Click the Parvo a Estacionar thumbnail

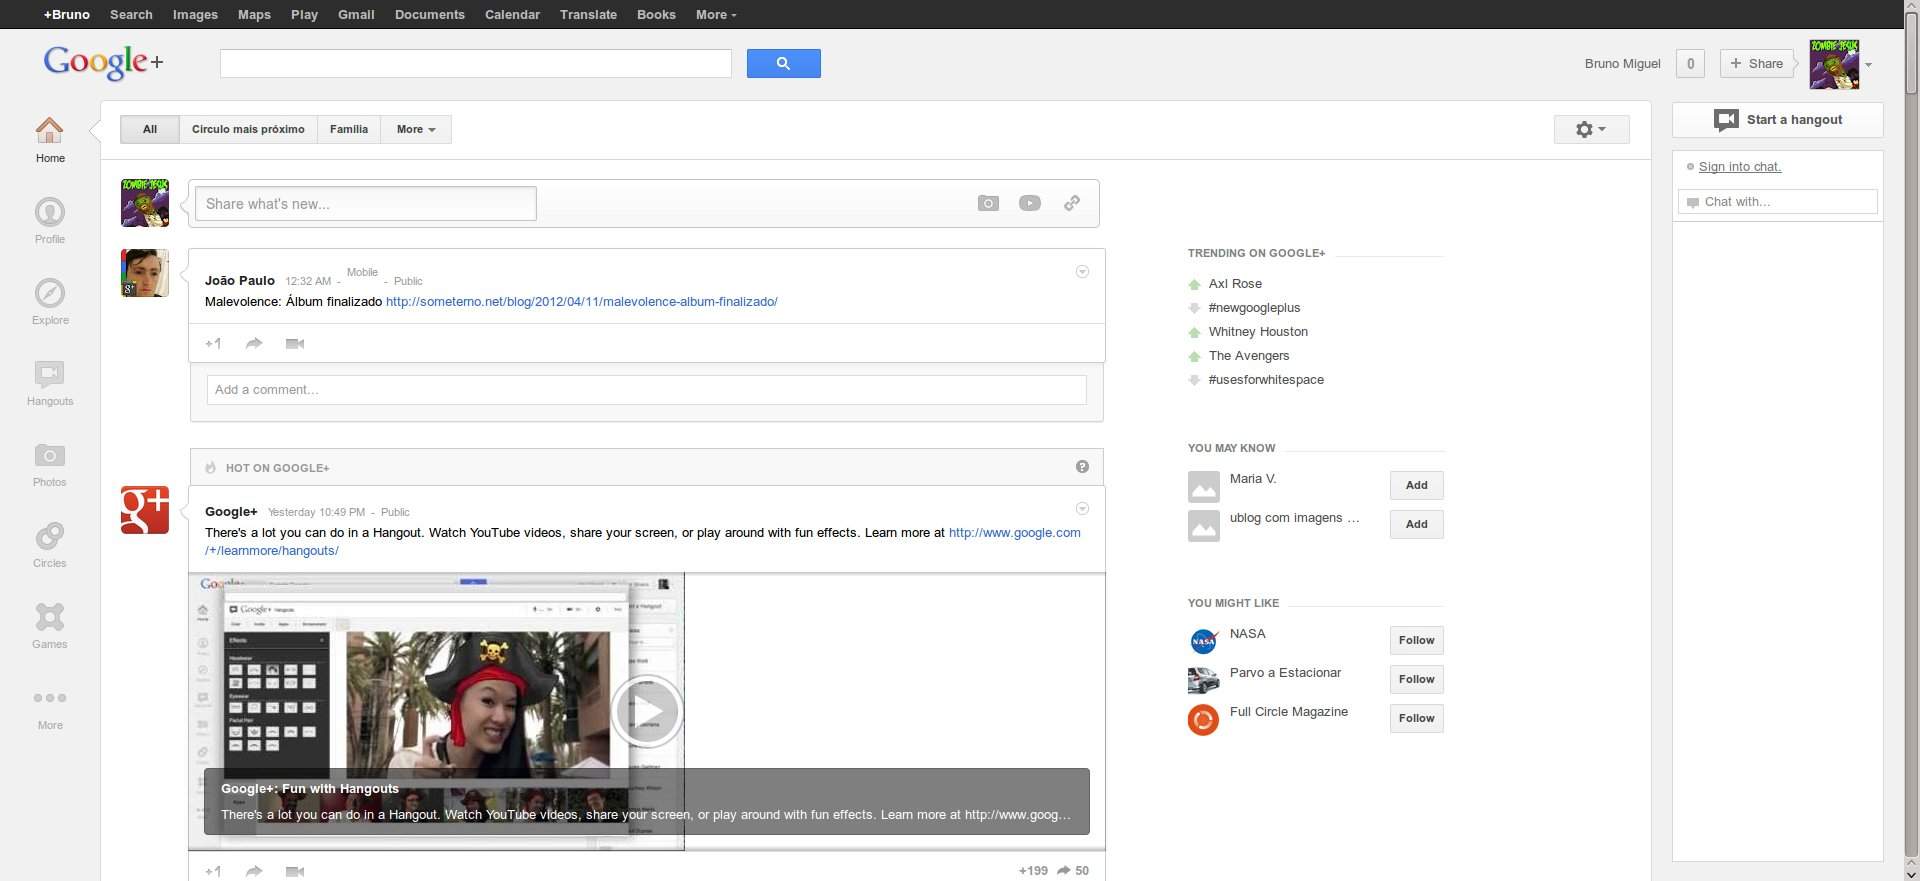(x=1203, y=680)
